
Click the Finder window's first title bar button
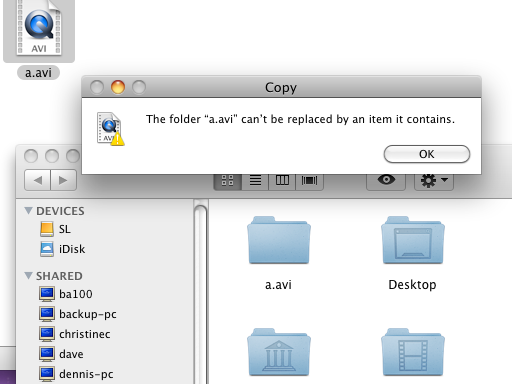tap(31, 156)
